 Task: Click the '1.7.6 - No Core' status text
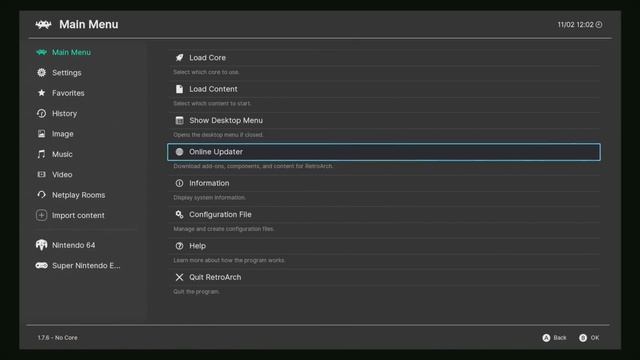[58, 338]
